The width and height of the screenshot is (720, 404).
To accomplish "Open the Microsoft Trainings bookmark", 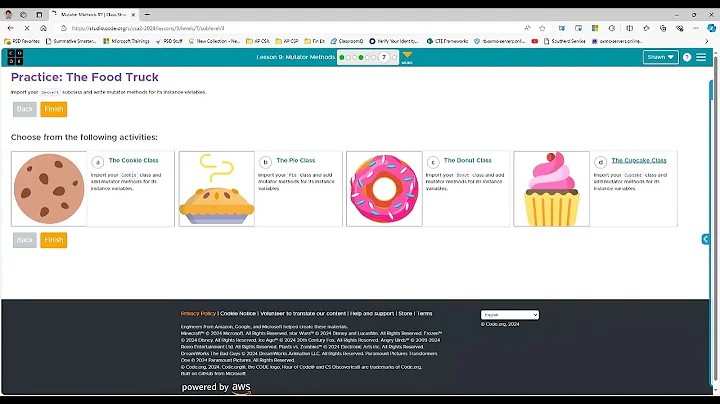I will [x=126, y=41].
